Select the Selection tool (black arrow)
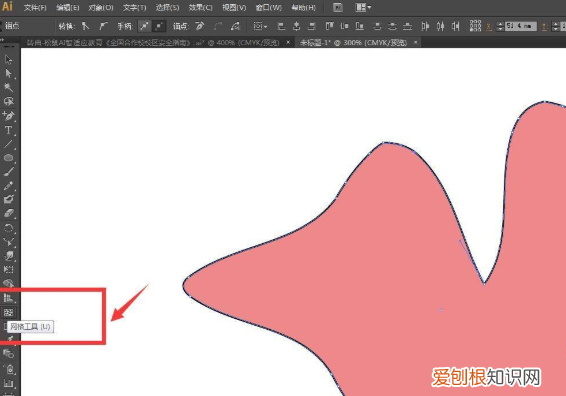Screen dimensions: 566x396 [8, 60]
